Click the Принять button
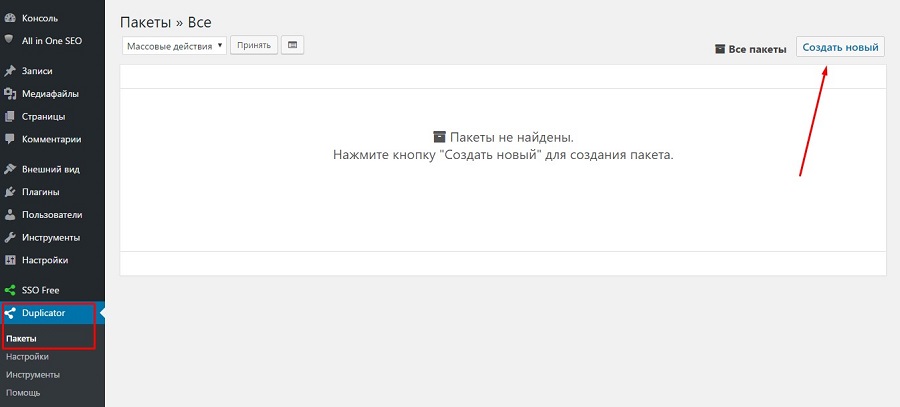The image size is (900, 407). click(254, 45)
